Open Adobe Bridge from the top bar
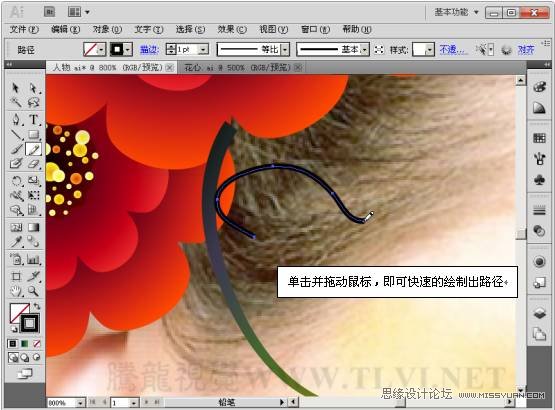The image size is (555, 410). click(x=49, y=12)
